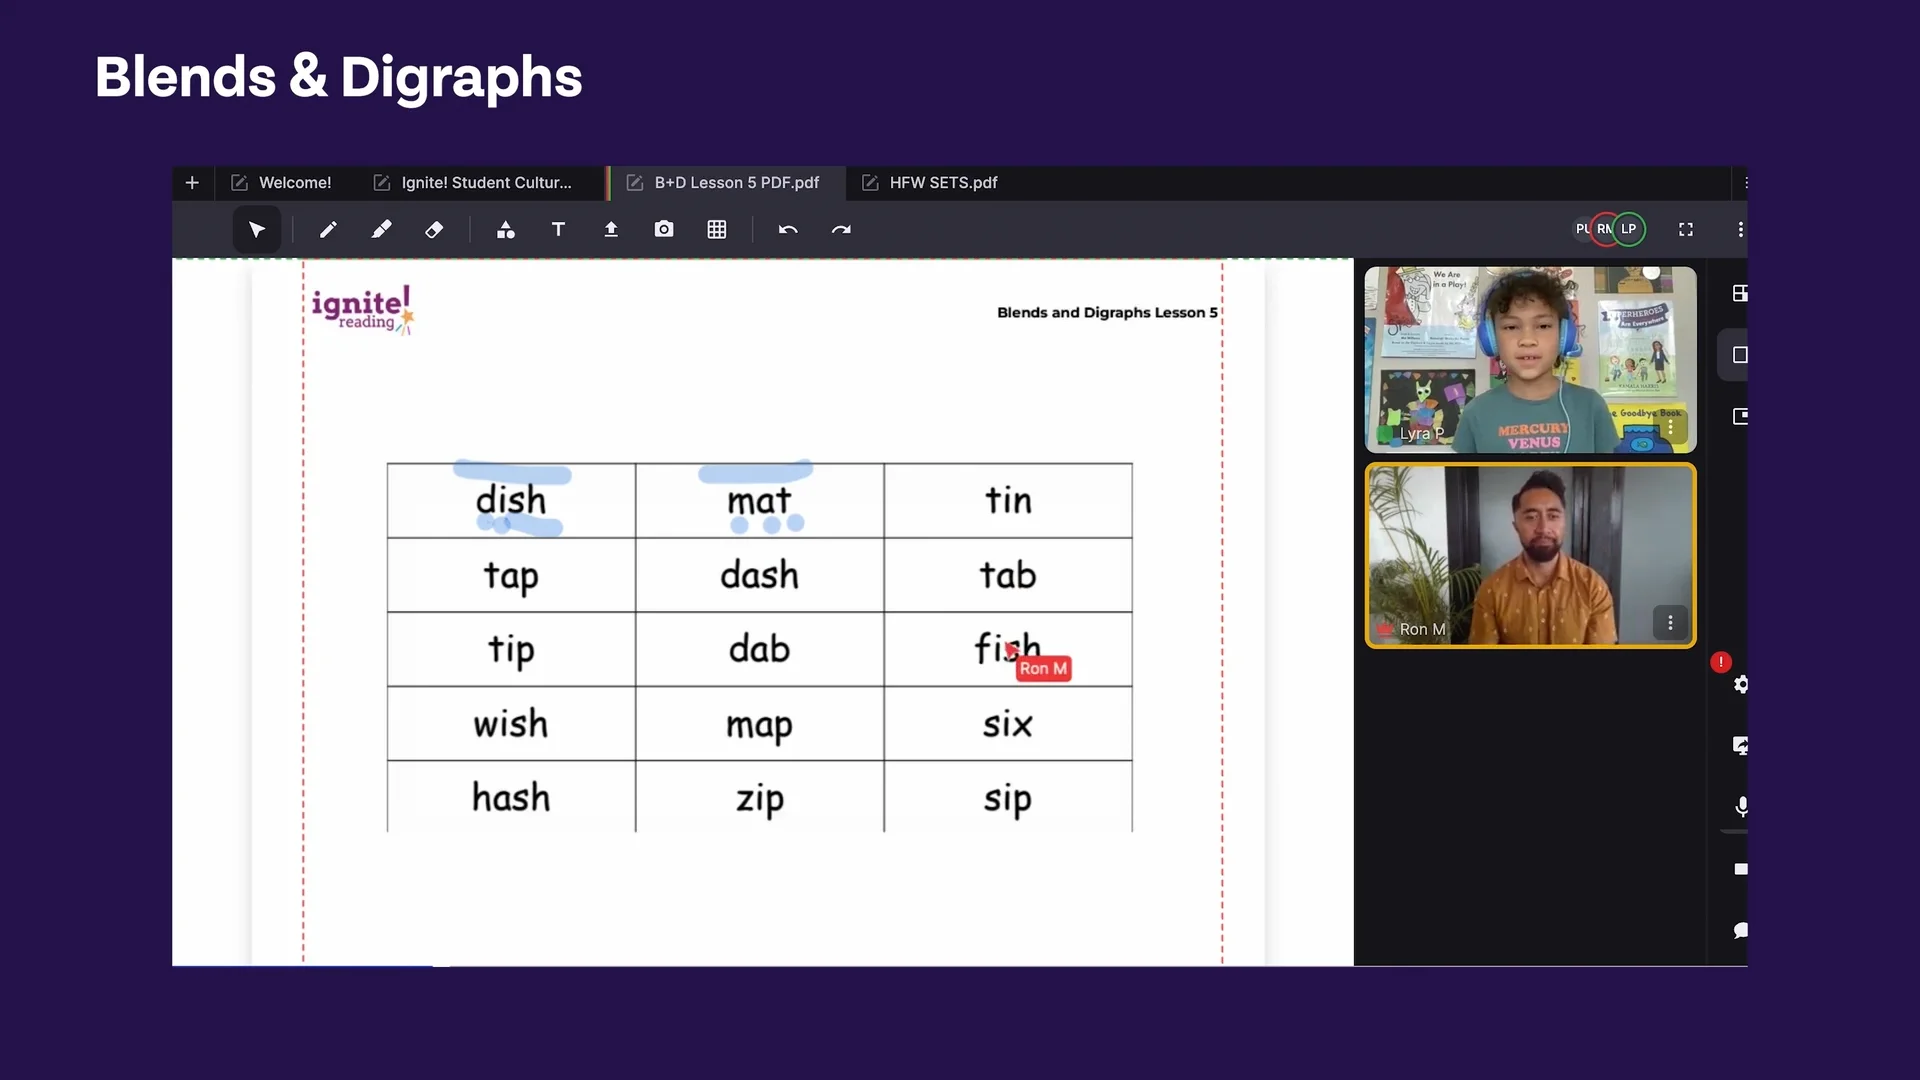Select the Pencil drawing tool
1920x1080 pixels.
point(327,229)
